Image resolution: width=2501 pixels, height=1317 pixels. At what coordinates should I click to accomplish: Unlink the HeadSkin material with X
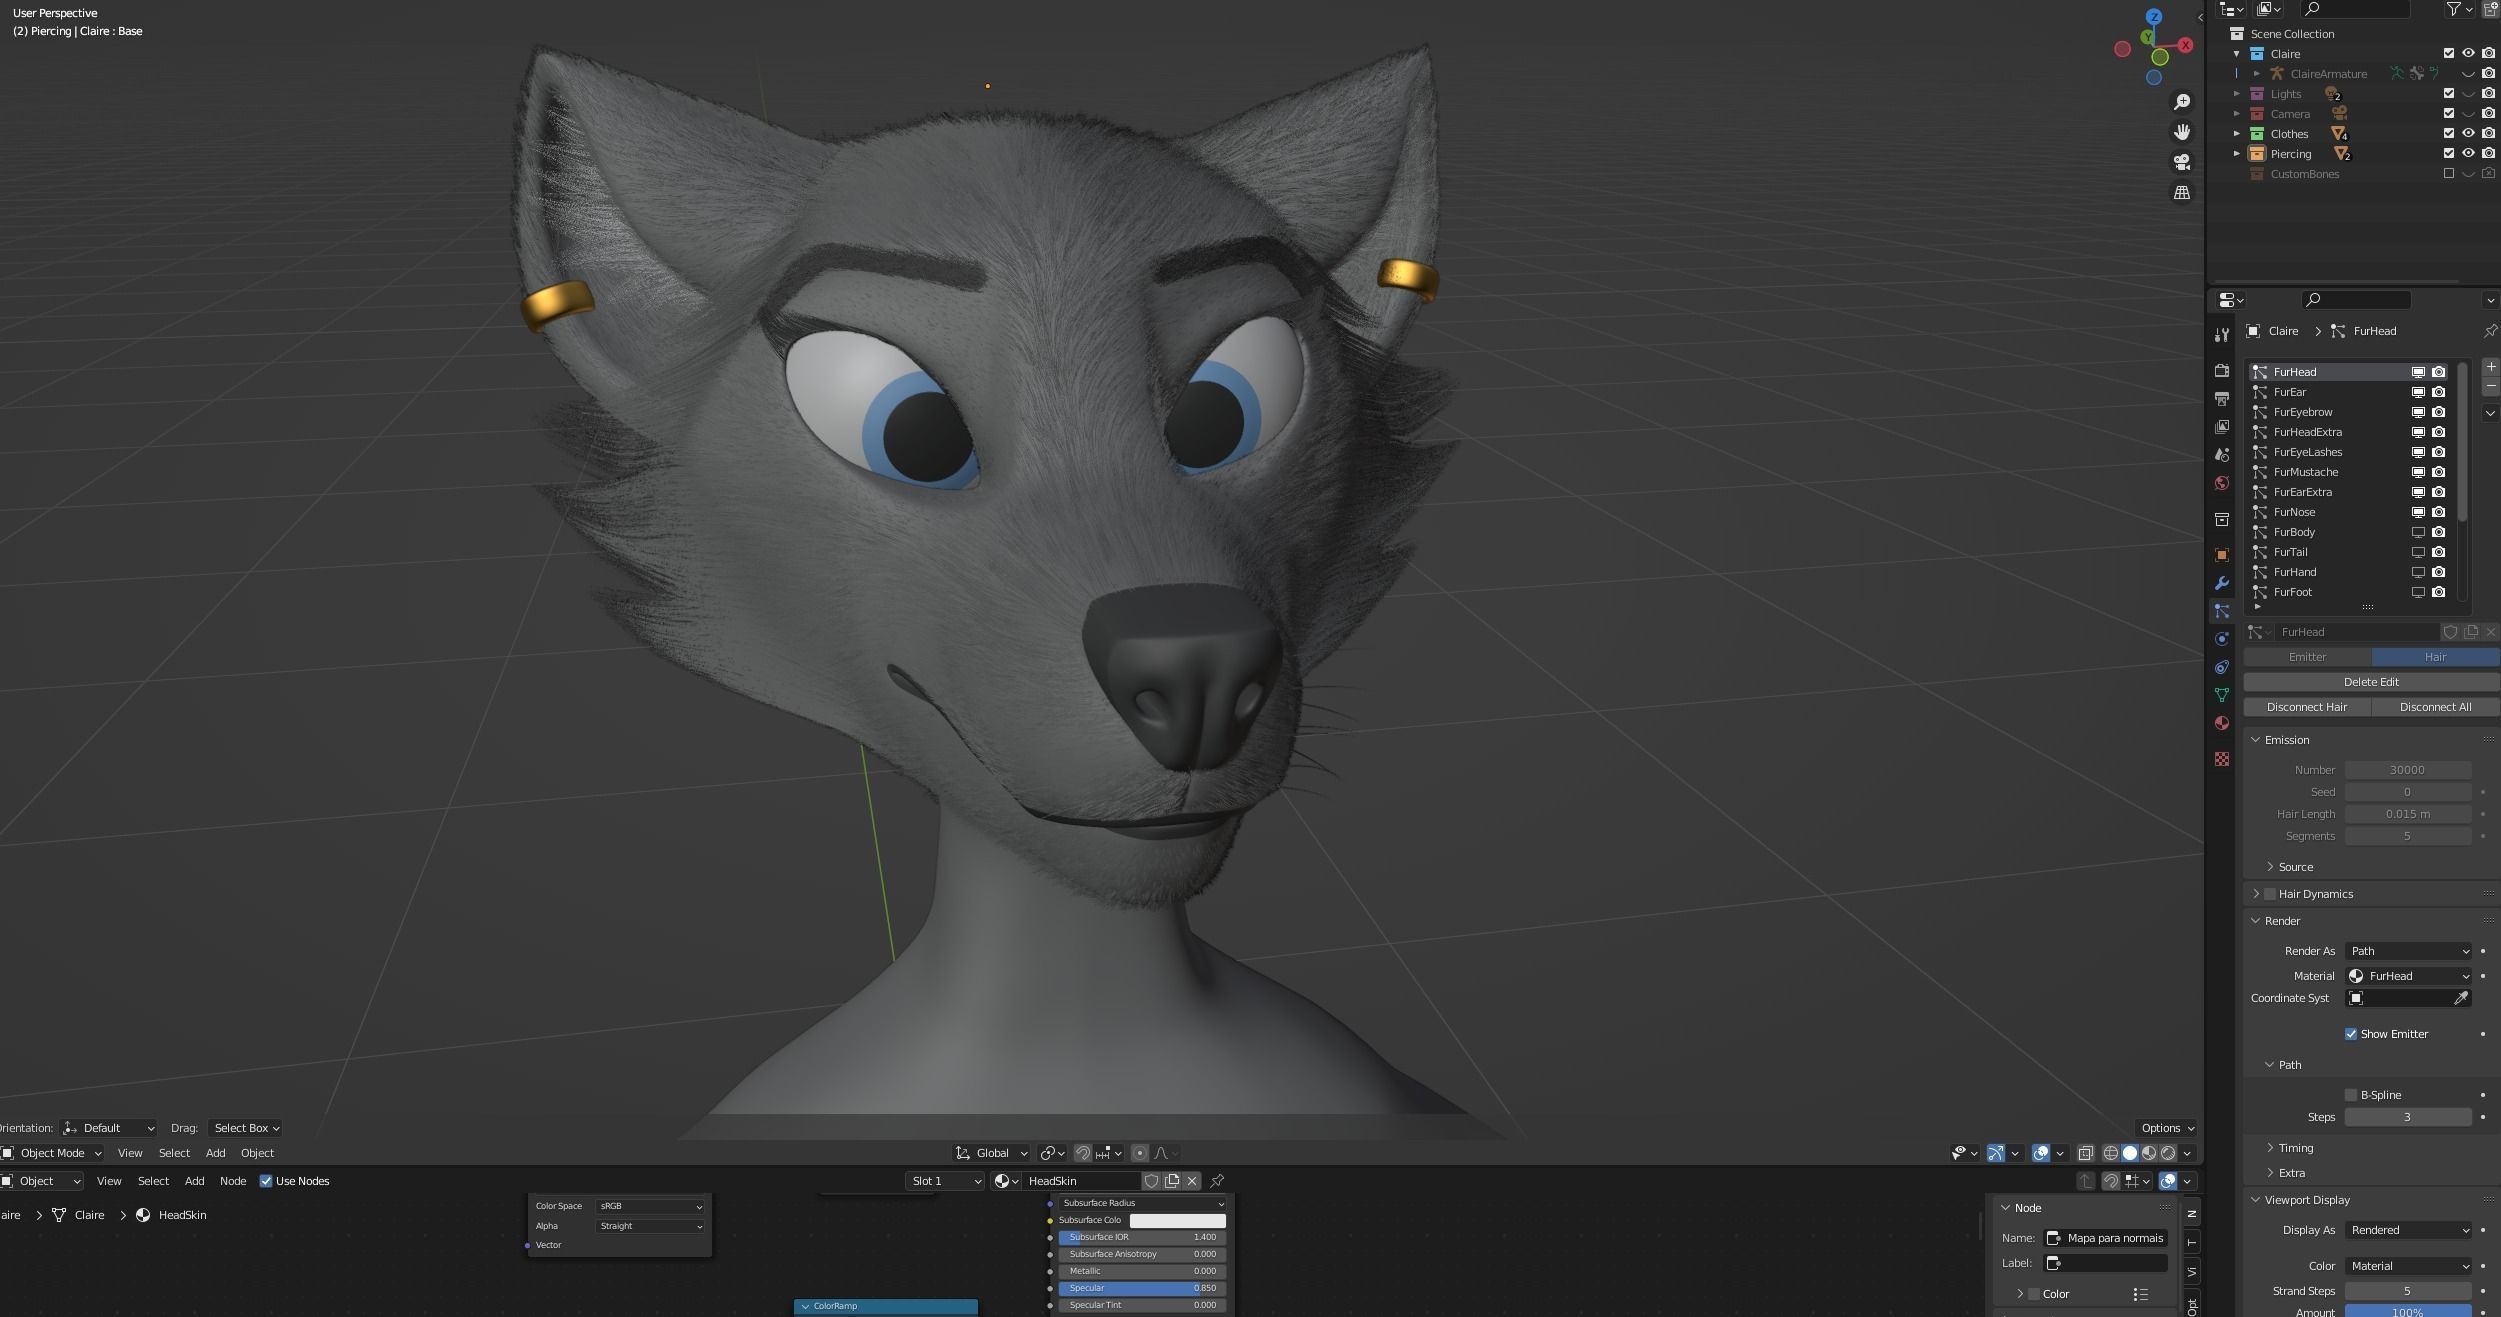click(1192, 1181)
